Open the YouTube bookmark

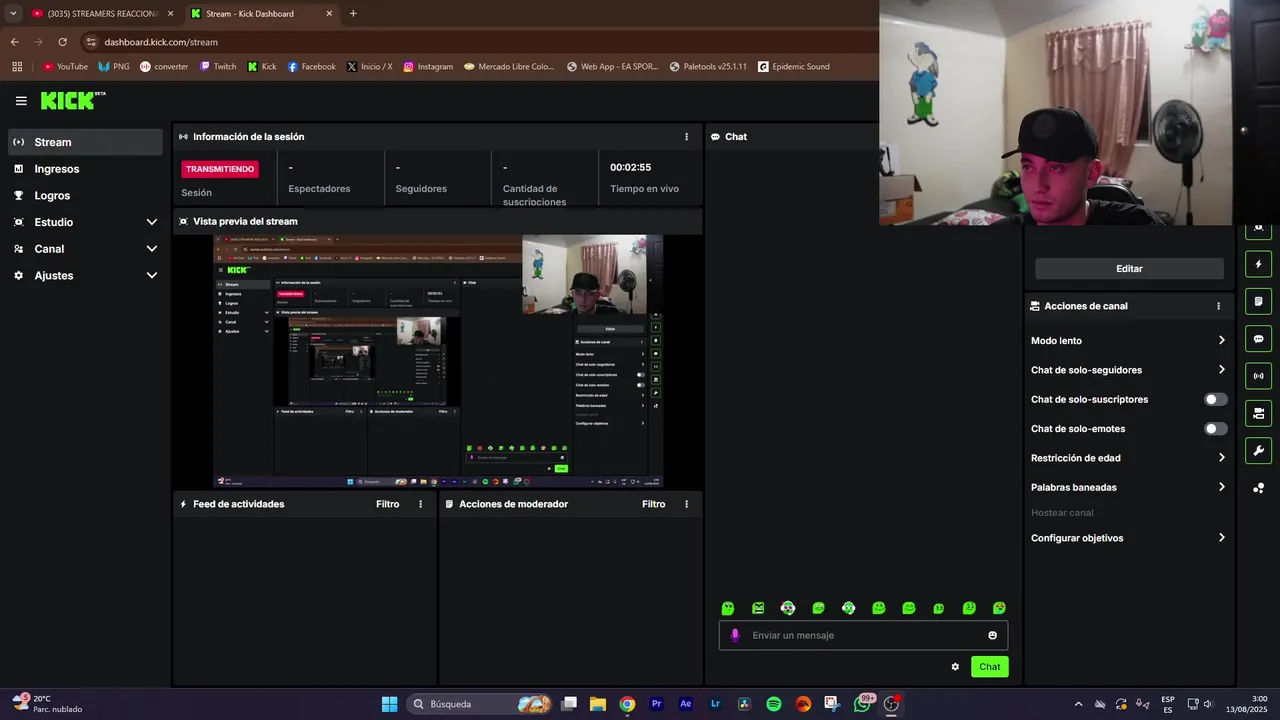point(65,67)
